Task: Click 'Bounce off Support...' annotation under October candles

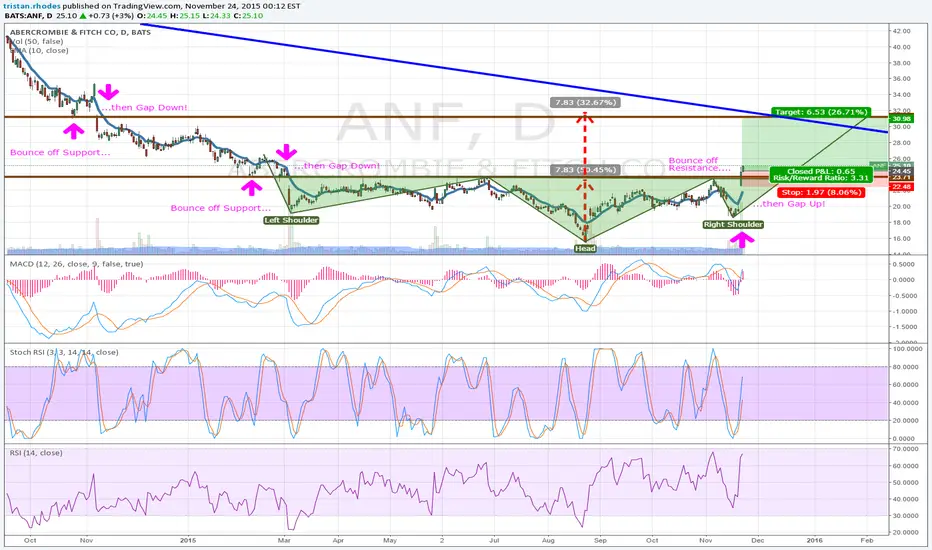Action: coord(60,152)
